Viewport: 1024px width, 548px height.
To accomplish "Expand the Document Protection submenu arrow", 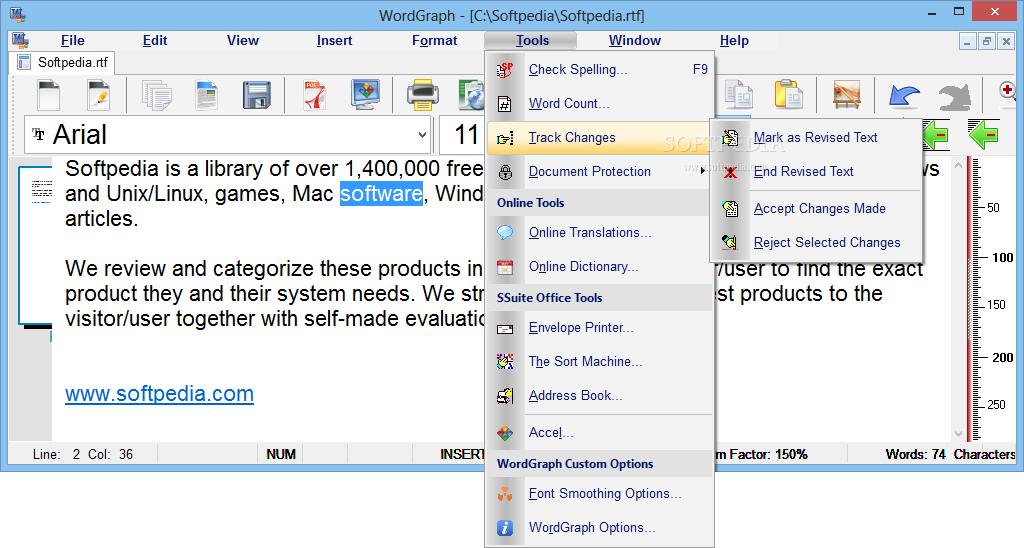I will (x=703, y=171).
